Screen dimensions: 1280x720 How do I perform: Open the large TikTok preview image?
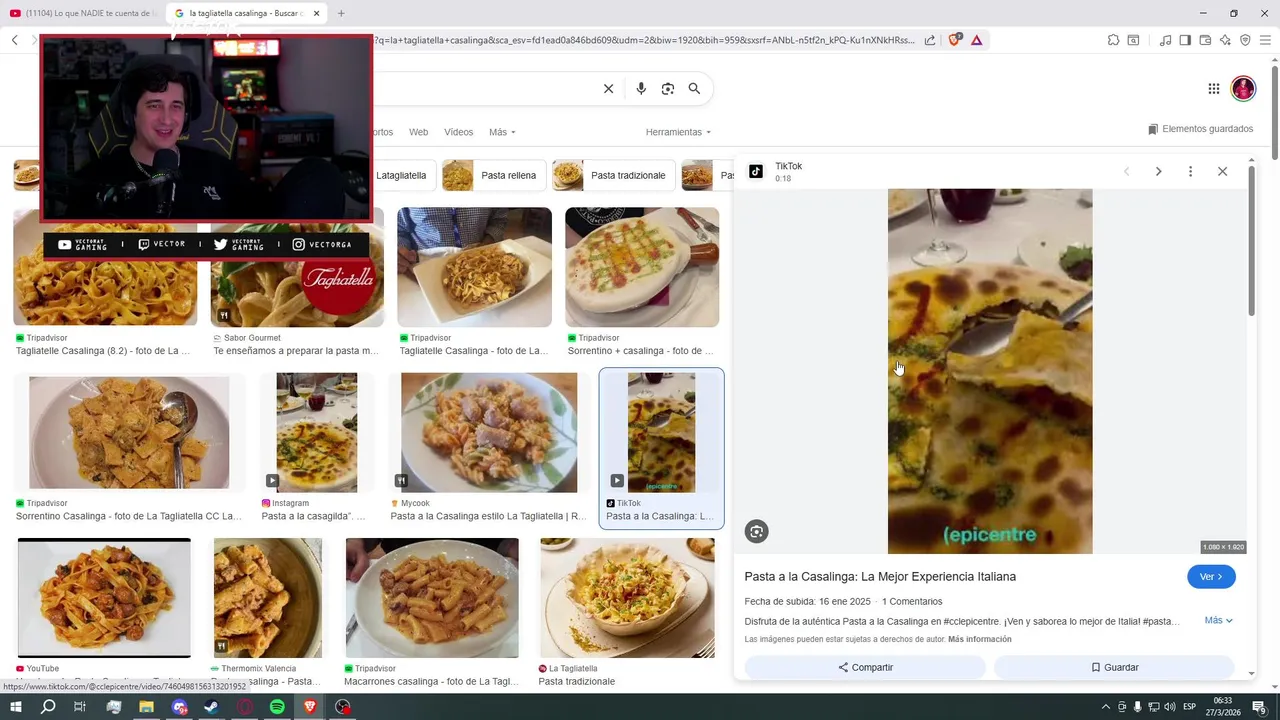990,371
